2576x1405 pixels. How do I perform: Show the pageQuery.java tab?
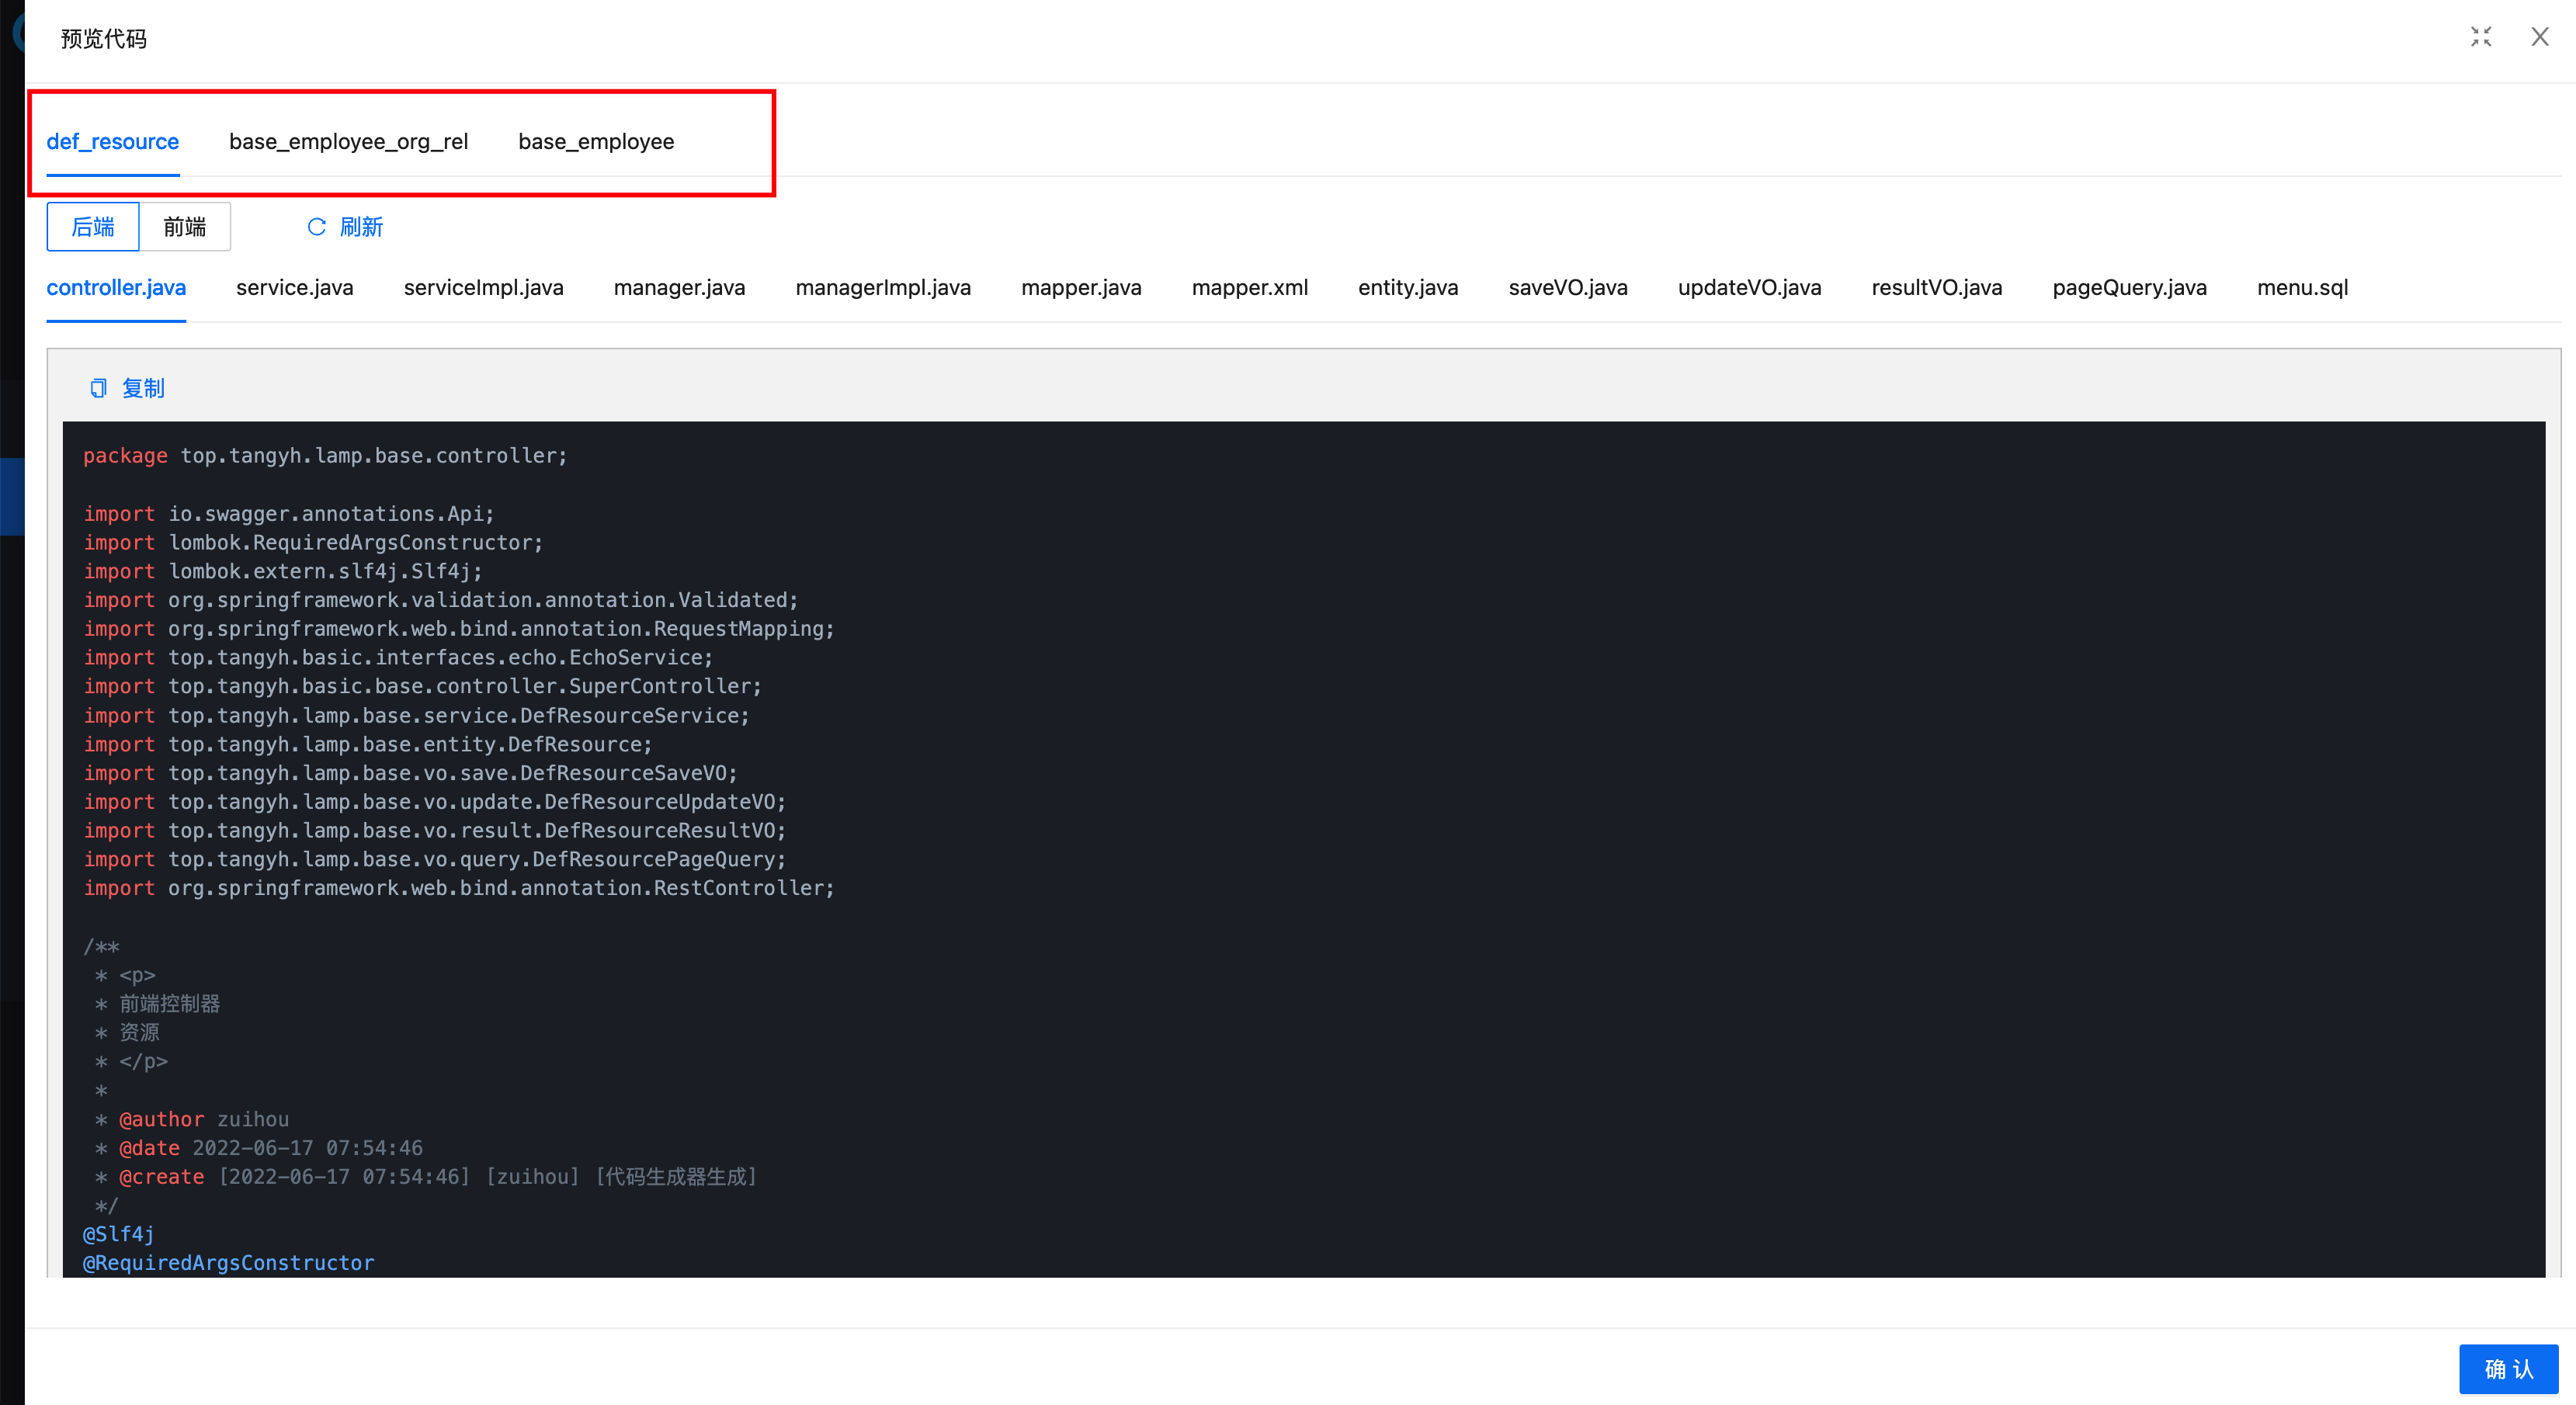point(2129,288)
